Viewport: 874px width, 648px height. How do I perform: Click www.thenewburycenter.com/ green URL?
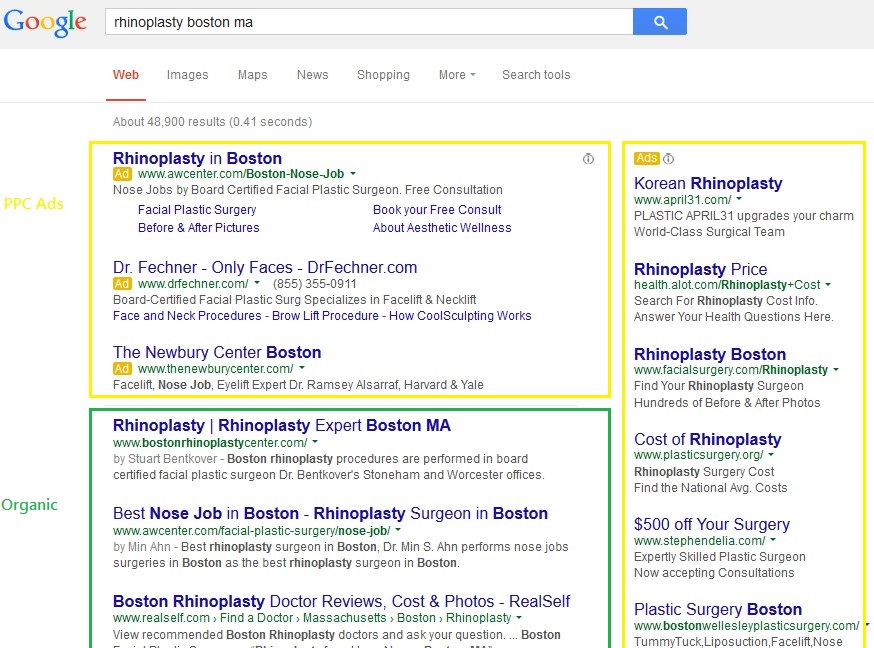point(215,369)
